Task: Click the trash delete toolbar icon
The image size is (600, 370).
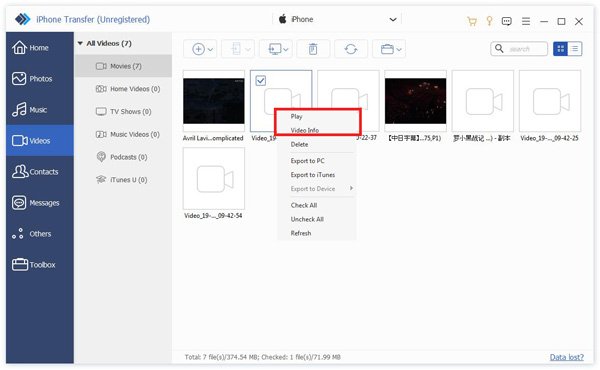Action: point(313,49)
